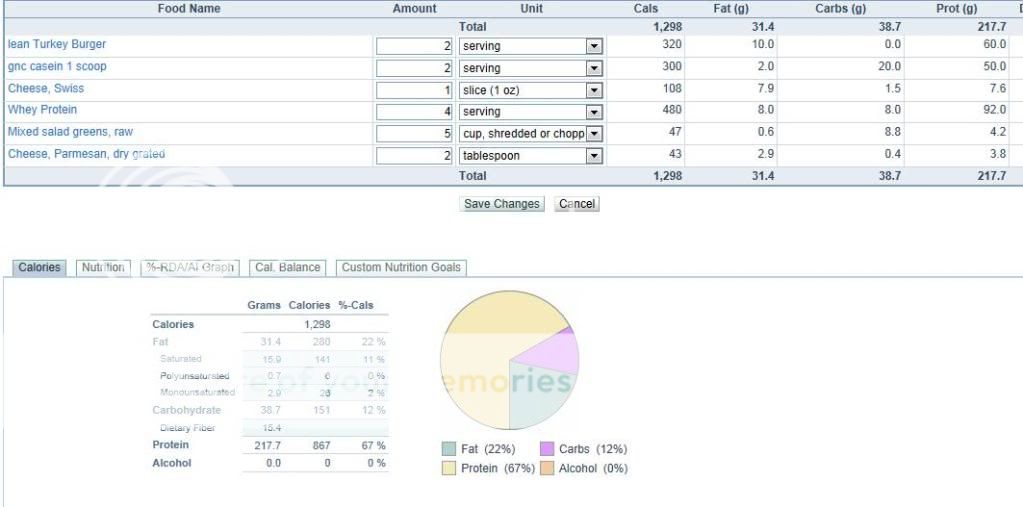Click amount field for Mixed salad greens
This screenshot has width=1023, height=507.
click(414, 134)
